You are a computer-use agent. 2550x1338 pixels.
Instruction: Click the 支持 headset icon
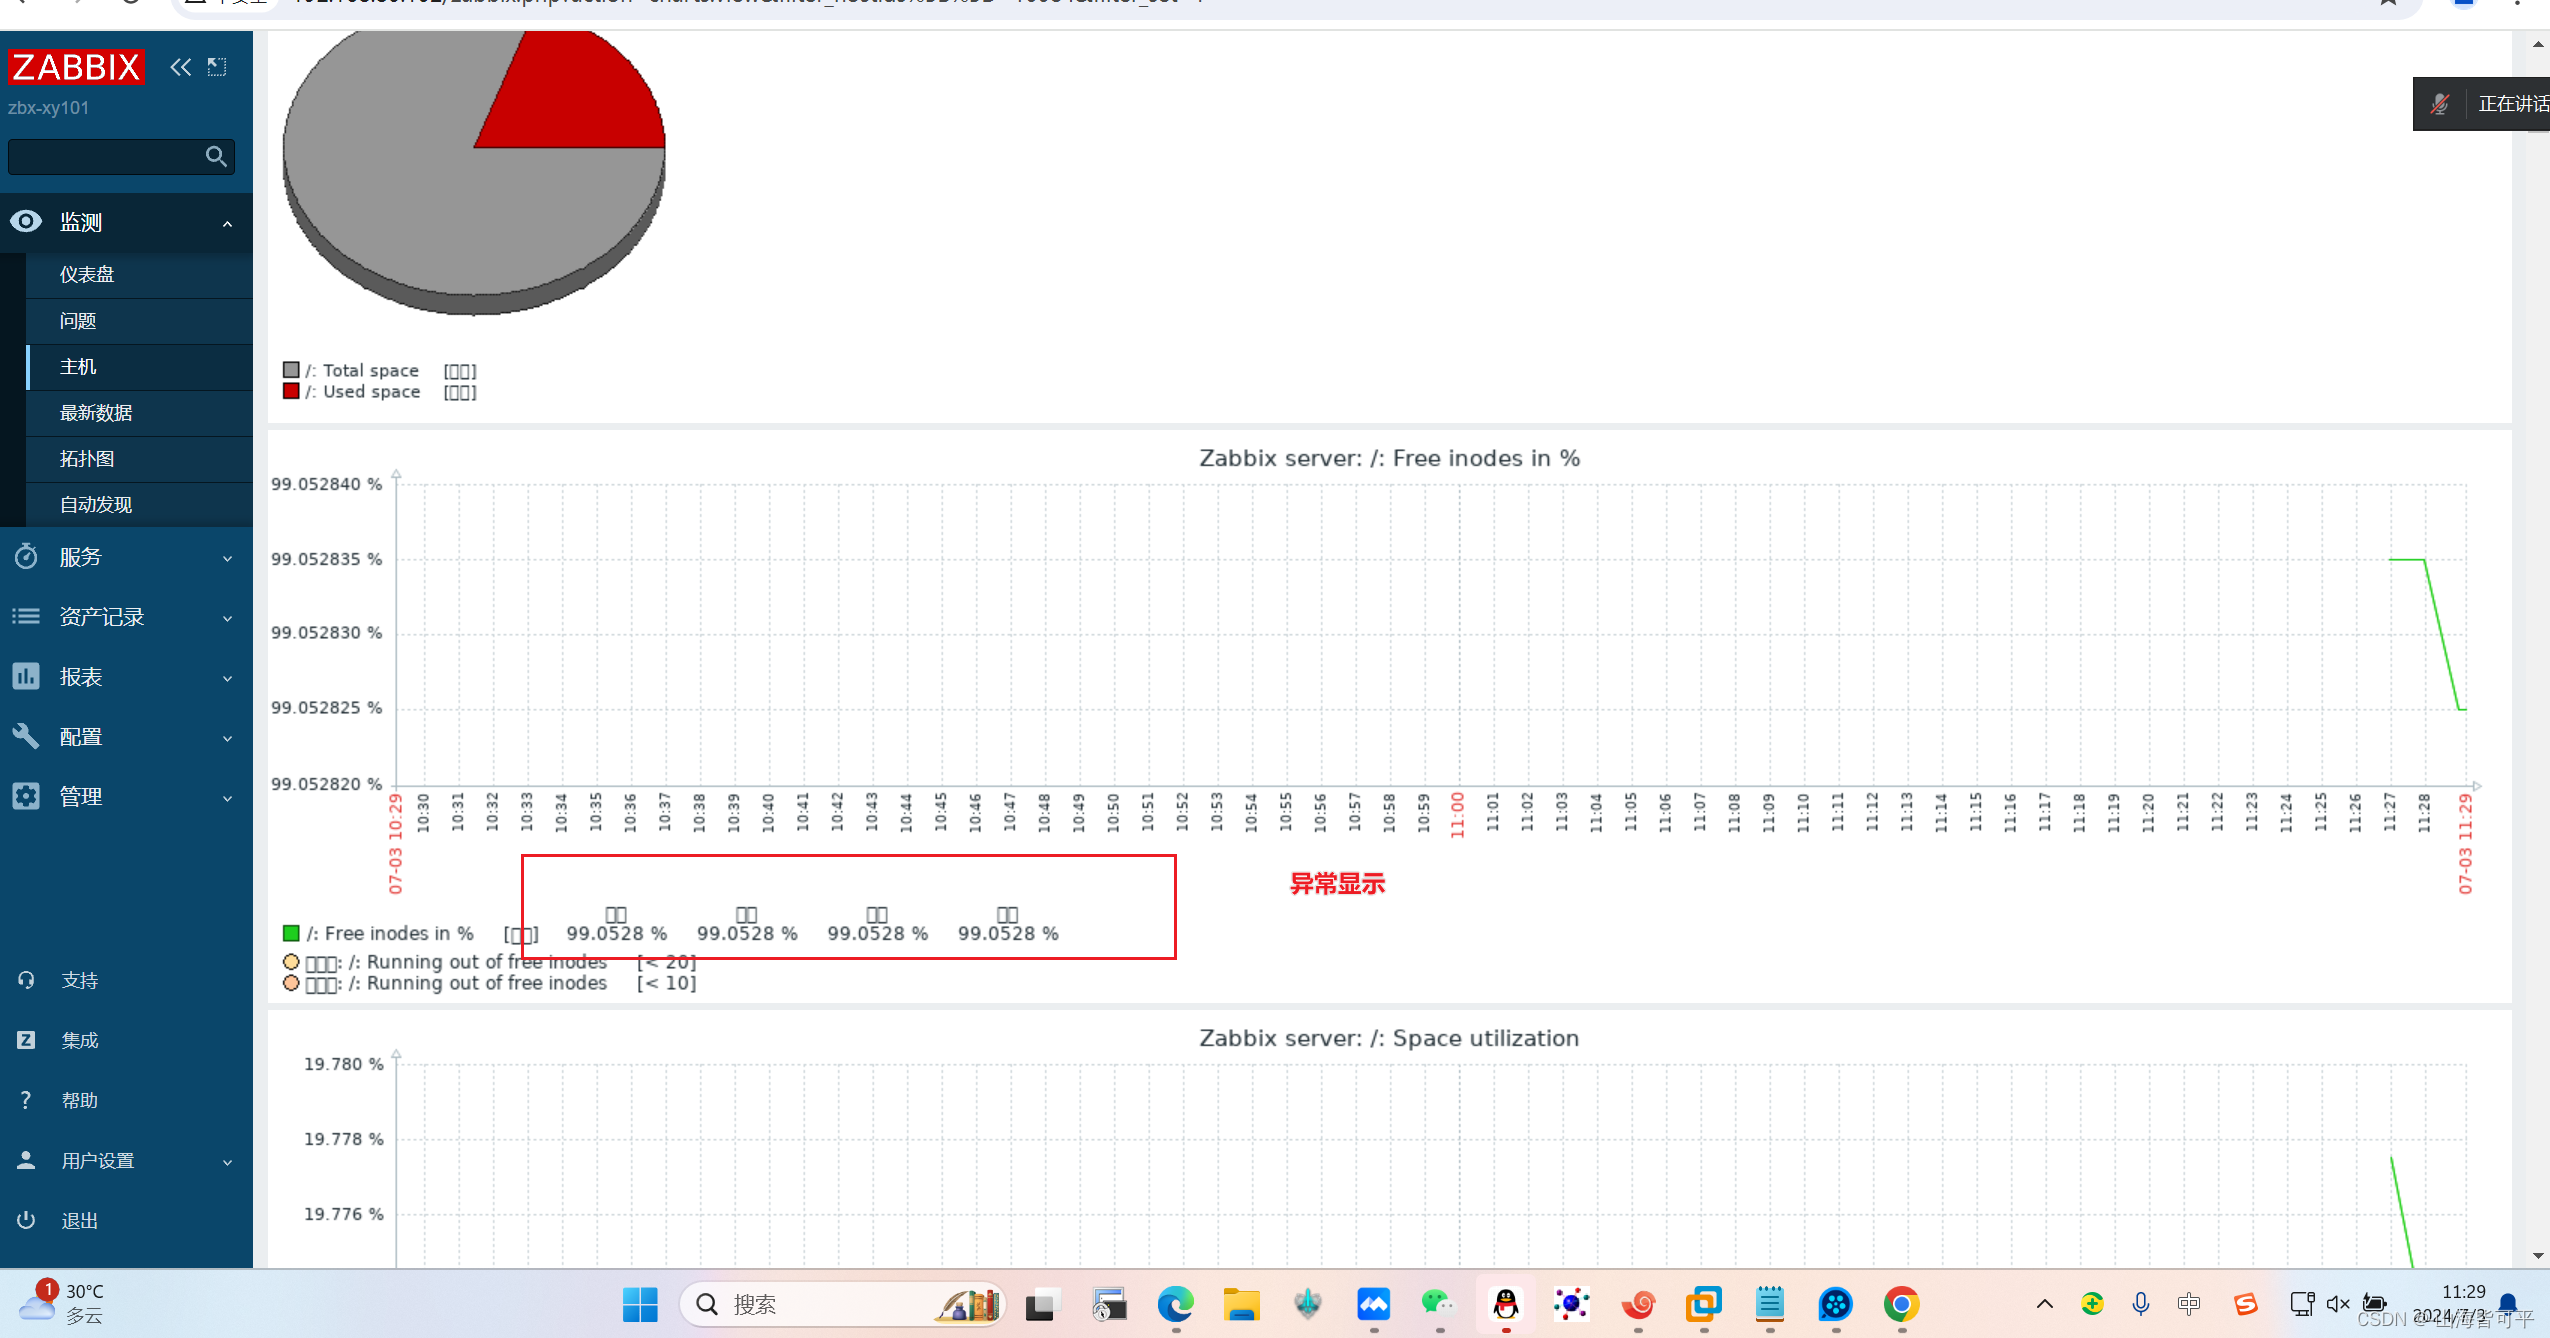(26, 980)
